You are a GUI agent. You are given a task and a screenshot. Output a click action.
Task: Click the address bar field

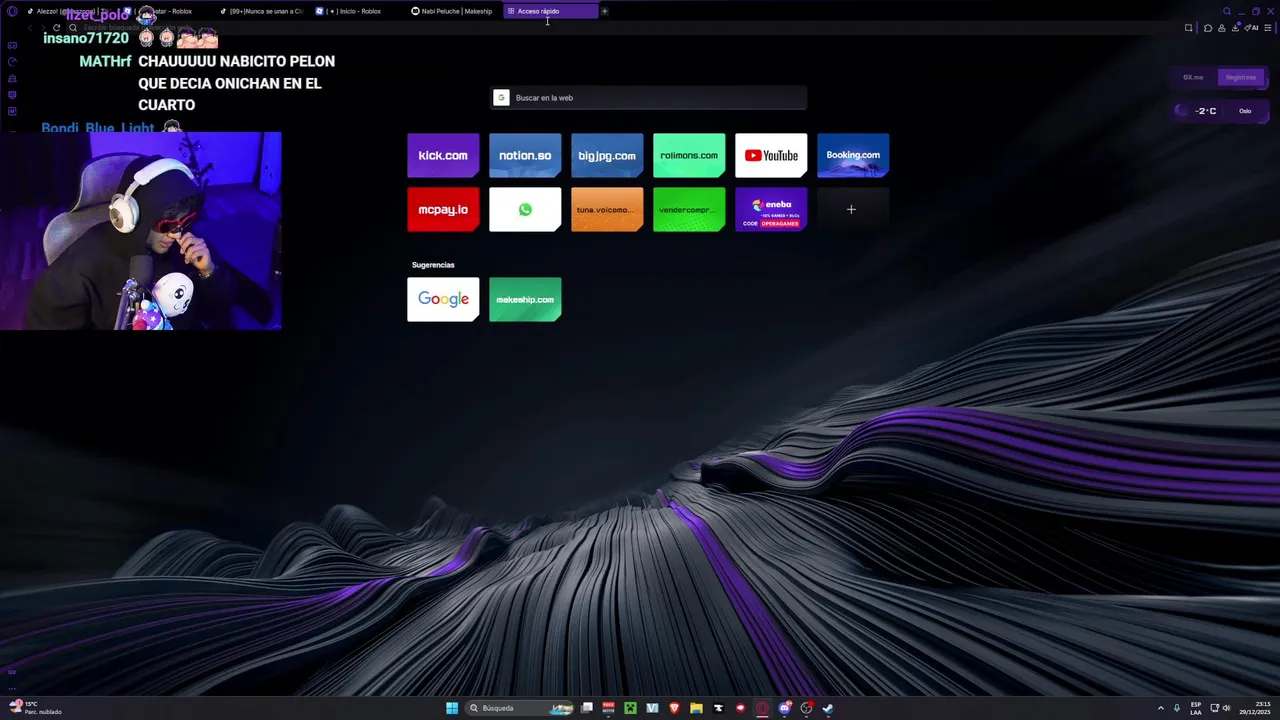620,28
